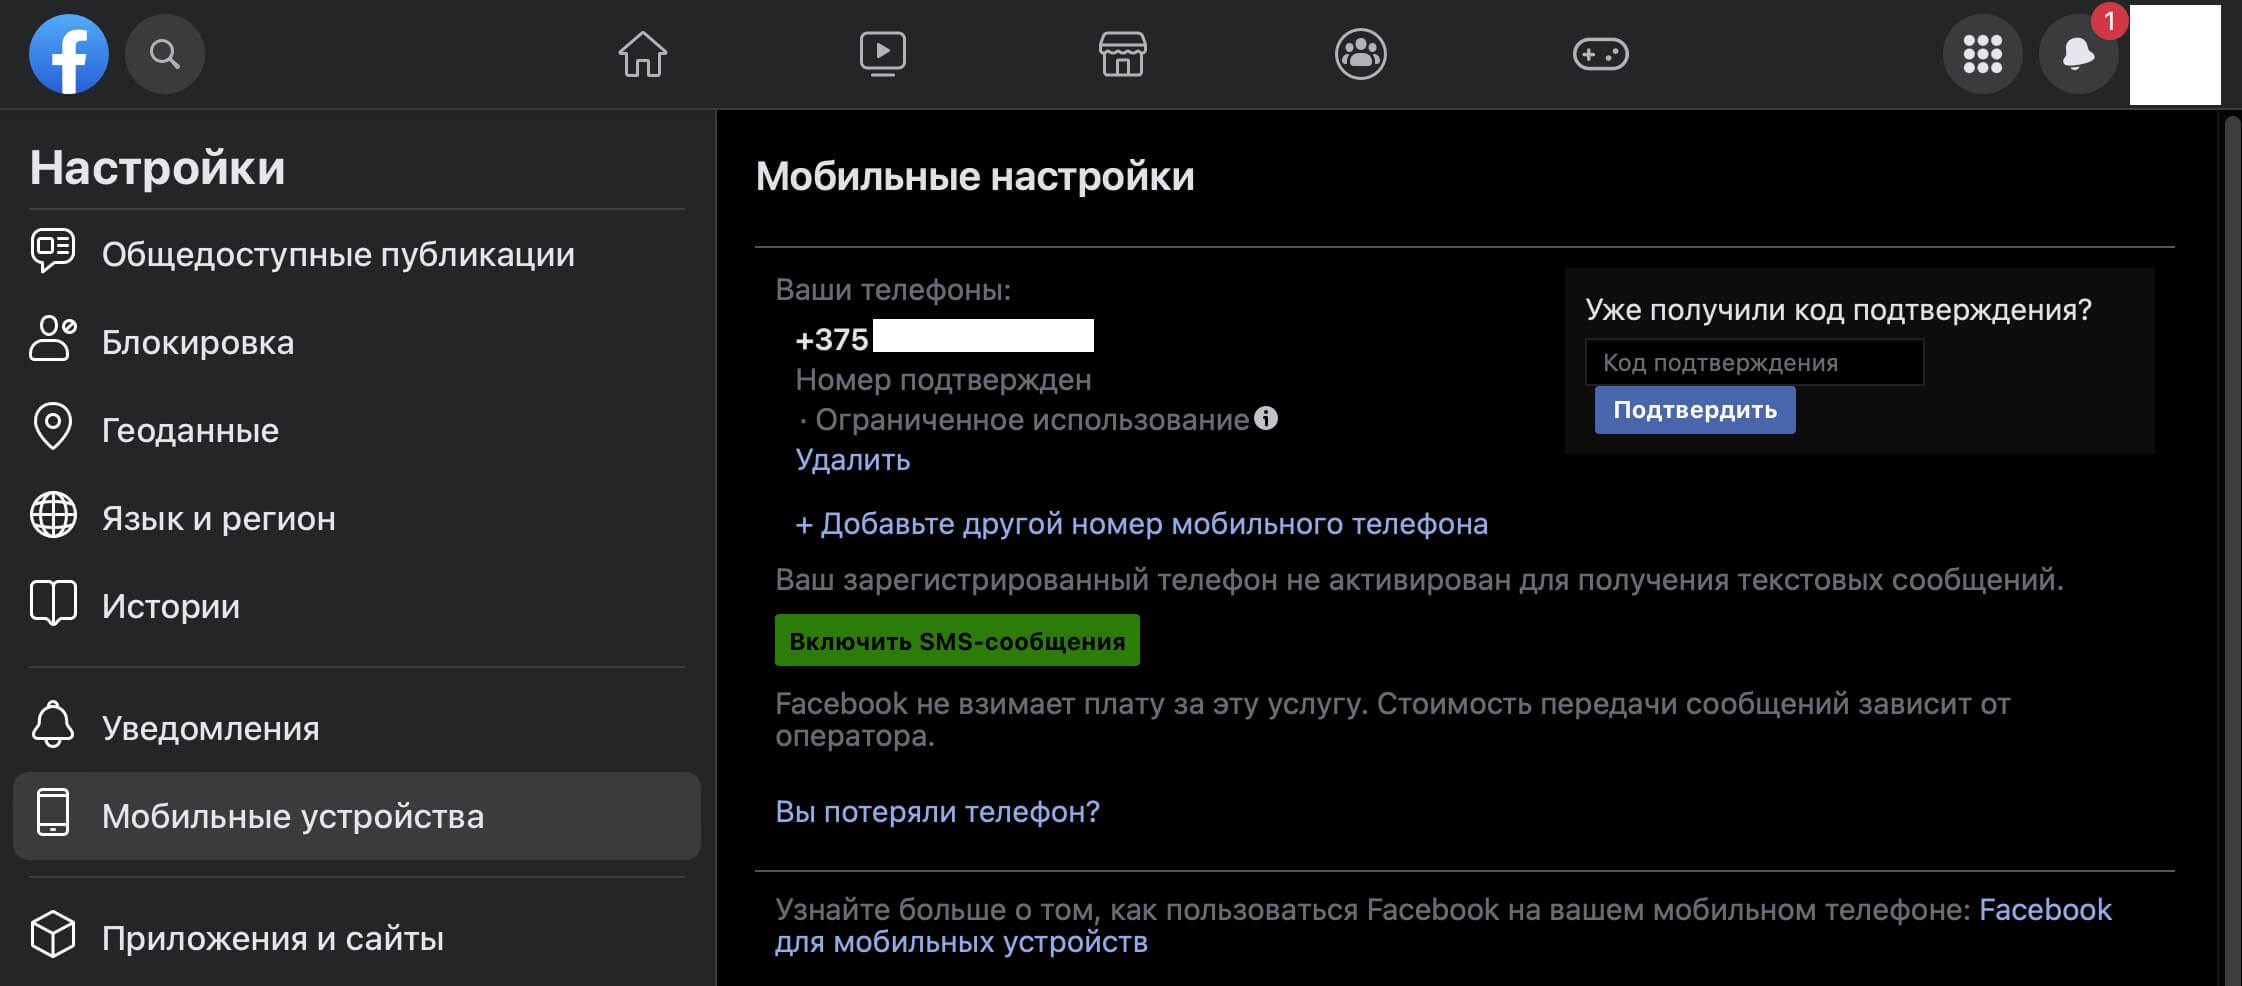
Task: Click the Номер подтвержден status text
Action: pyautogui.click(x=943, y=380)
